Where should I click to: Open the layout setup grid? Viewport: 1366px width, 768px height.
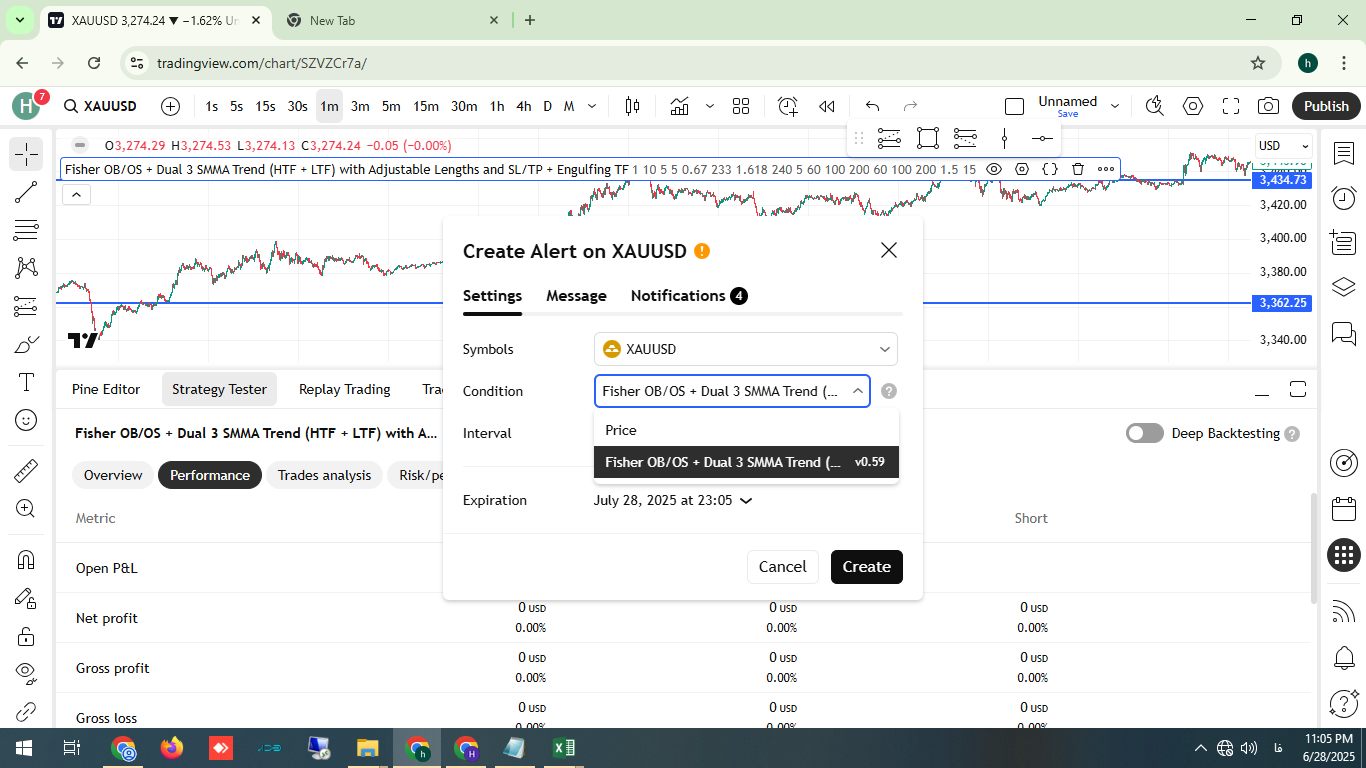[741, 106]
